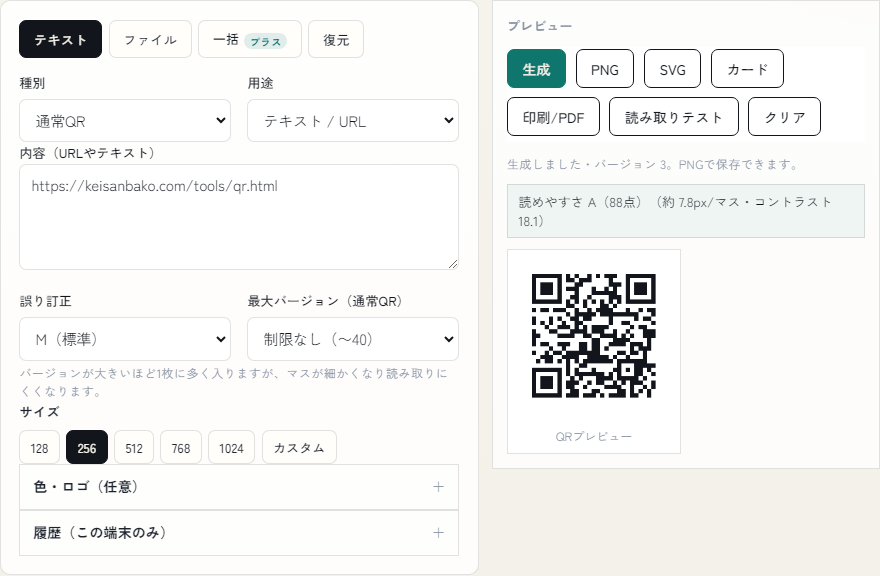
Task: Open the 用途 dropdown showing テキスト / URL
Action: pyautogui.click(x=353, y=121)
